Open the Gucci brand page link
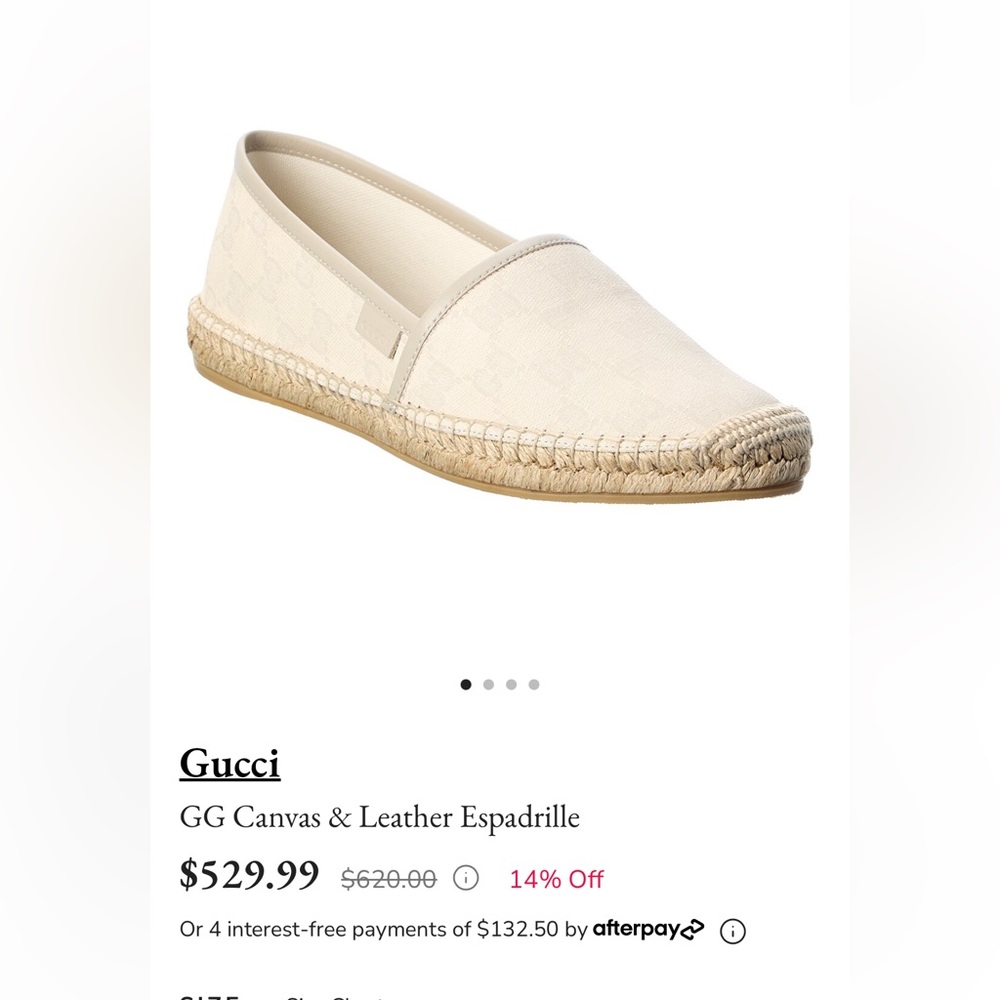The width and height of the screenshot is (1000, 1000). [x=232, y=765]
